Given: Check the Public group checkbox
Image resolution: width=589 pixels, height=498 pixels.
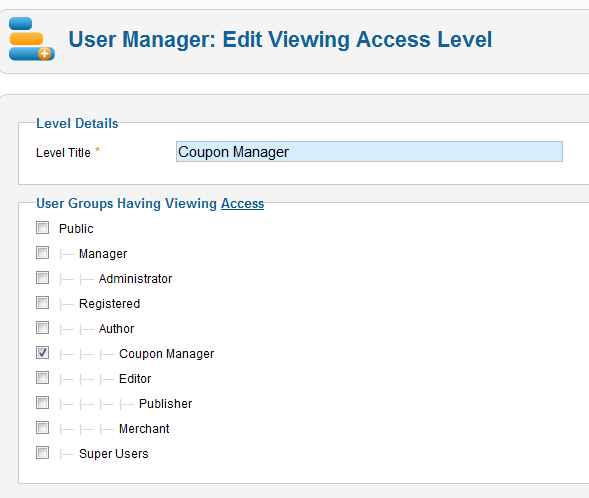Looking at the screenshot, I should 42,228.
